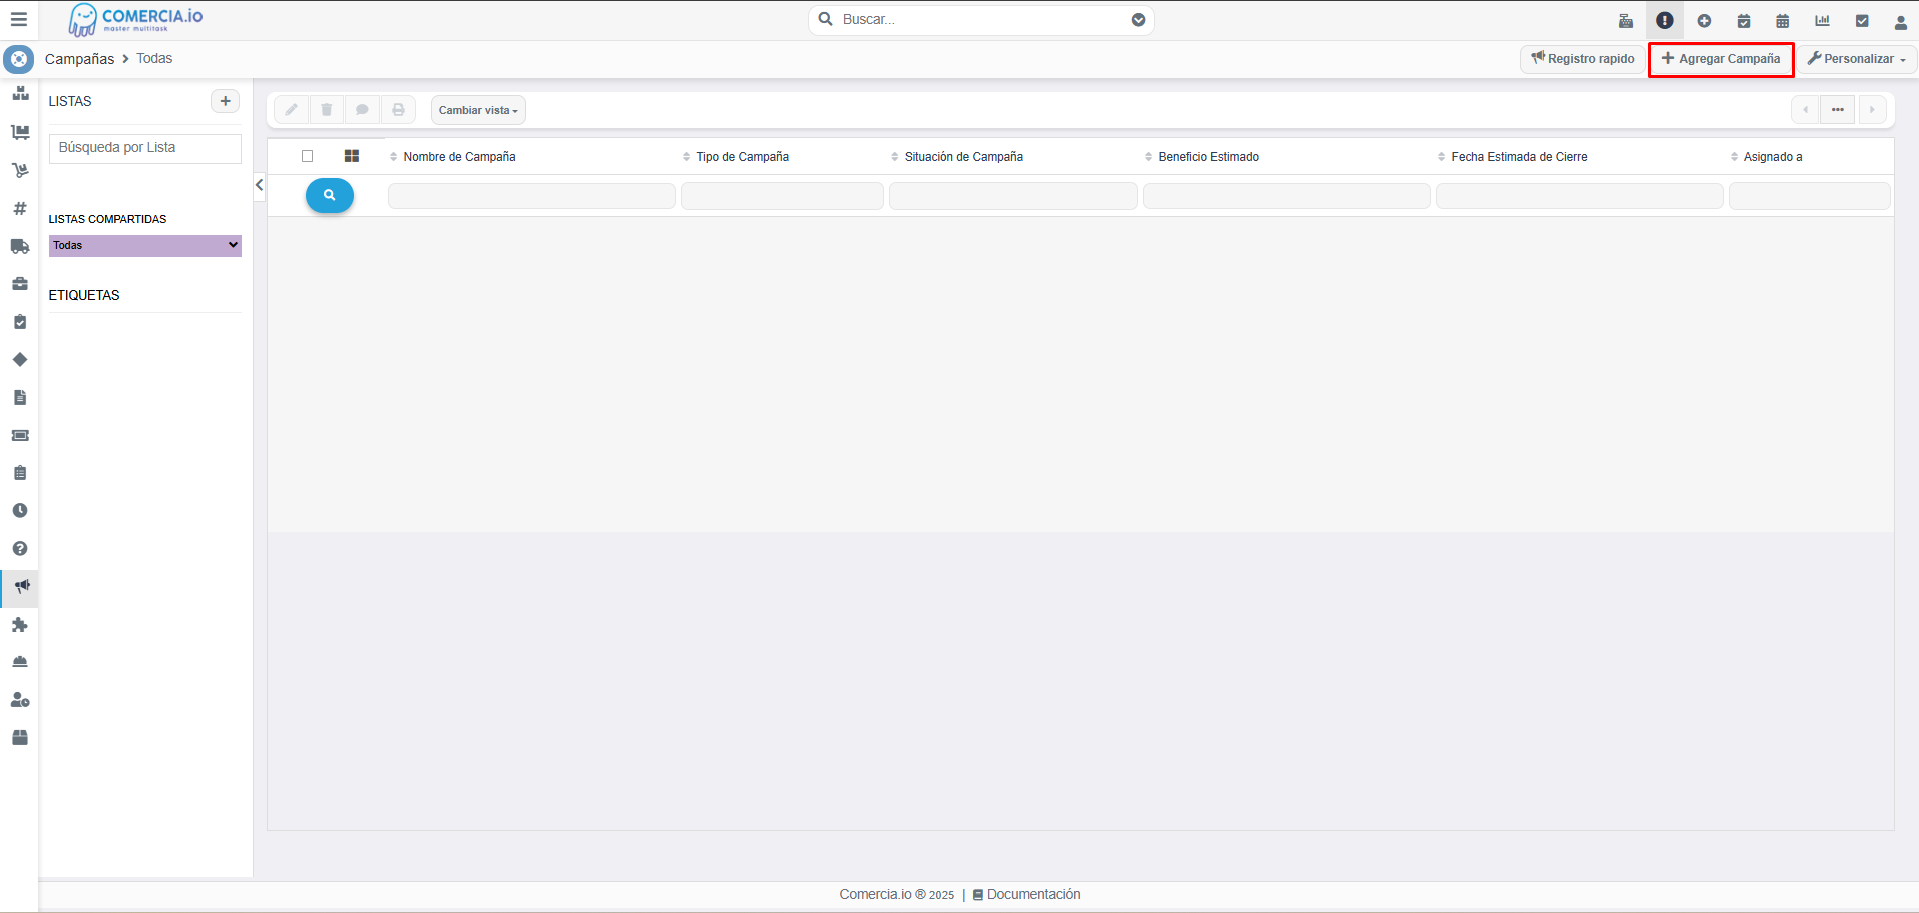Toggle the grid layout icon in table header
This screenshot has height=913, width=1919.
pyautogui.click(x=351, y=156)
